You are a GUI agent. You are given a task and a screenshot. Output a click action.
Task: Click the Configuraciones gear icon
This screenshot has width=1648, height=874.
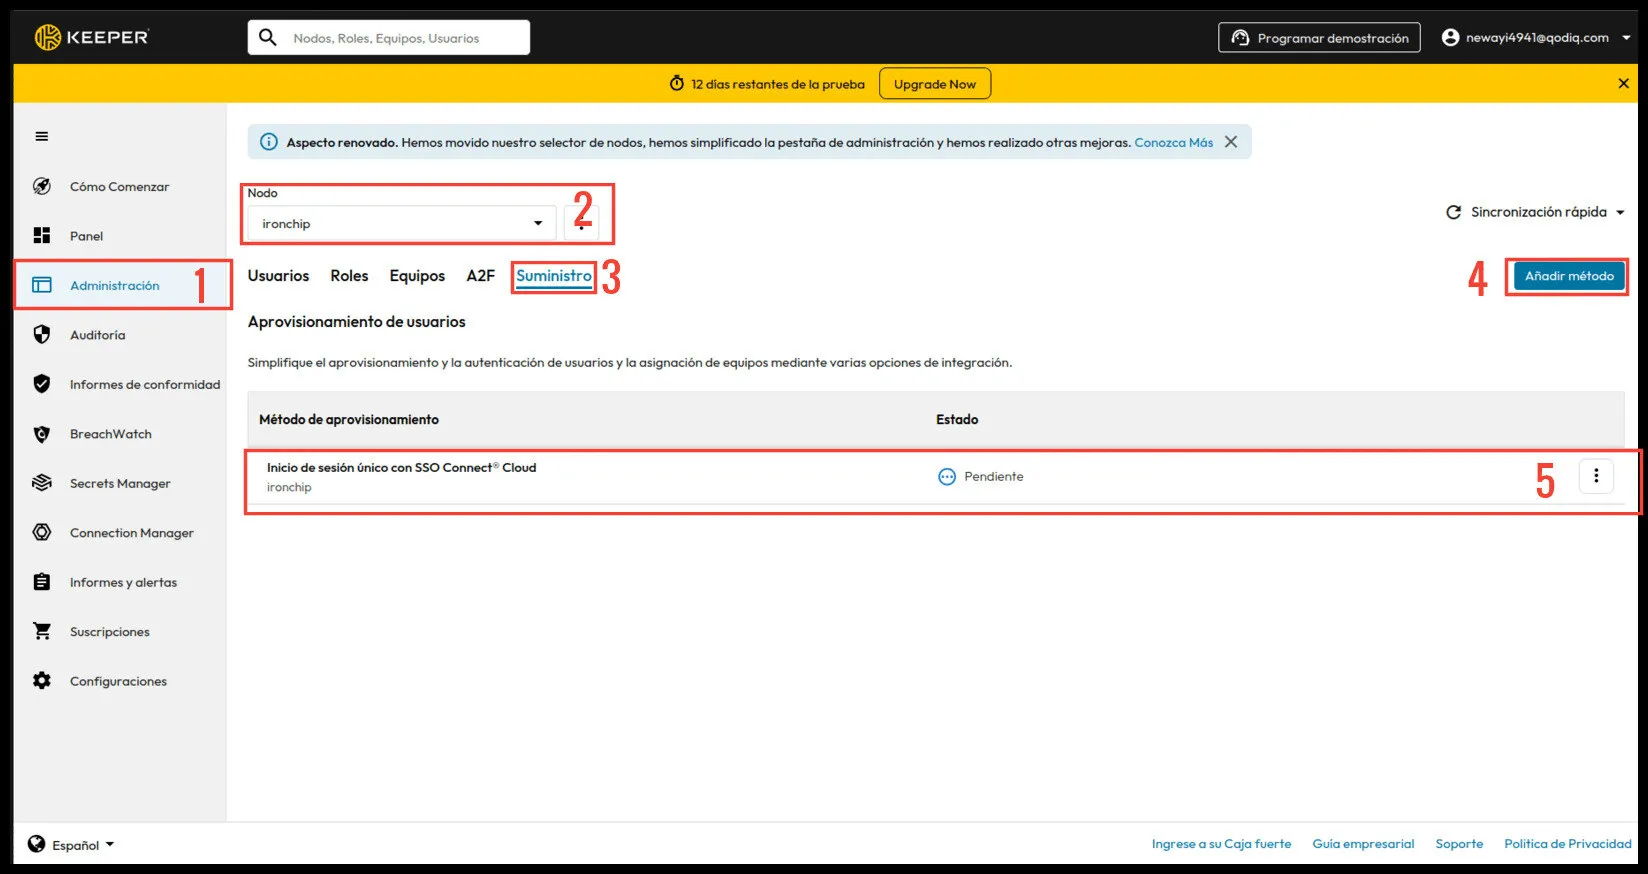pyautogui.click(x=42, y=681)
